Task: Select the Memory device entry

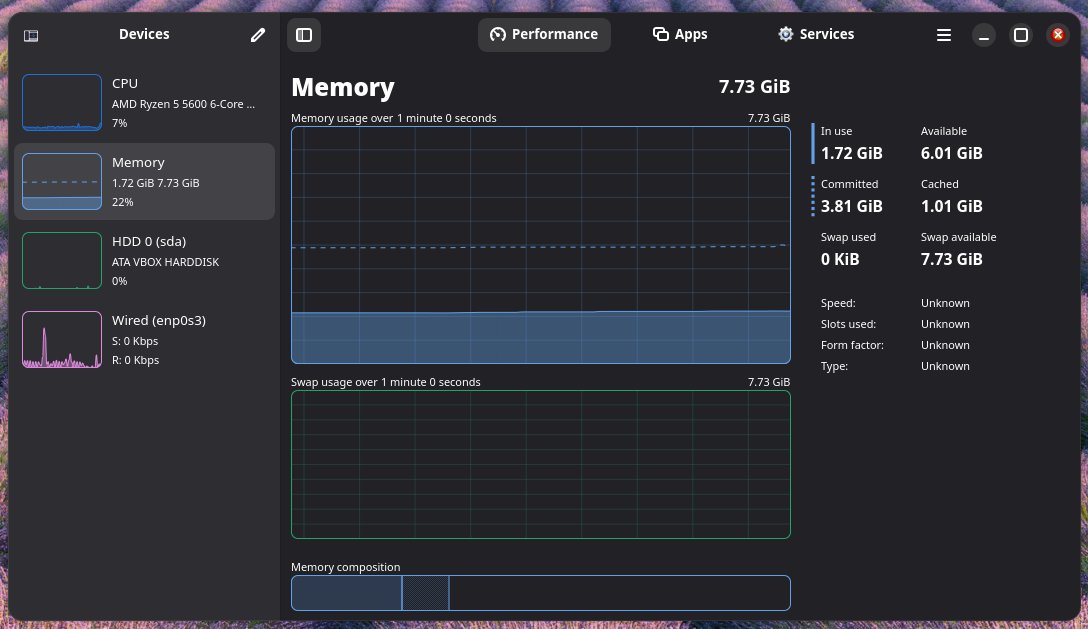Action: click(x=144, y=182)
